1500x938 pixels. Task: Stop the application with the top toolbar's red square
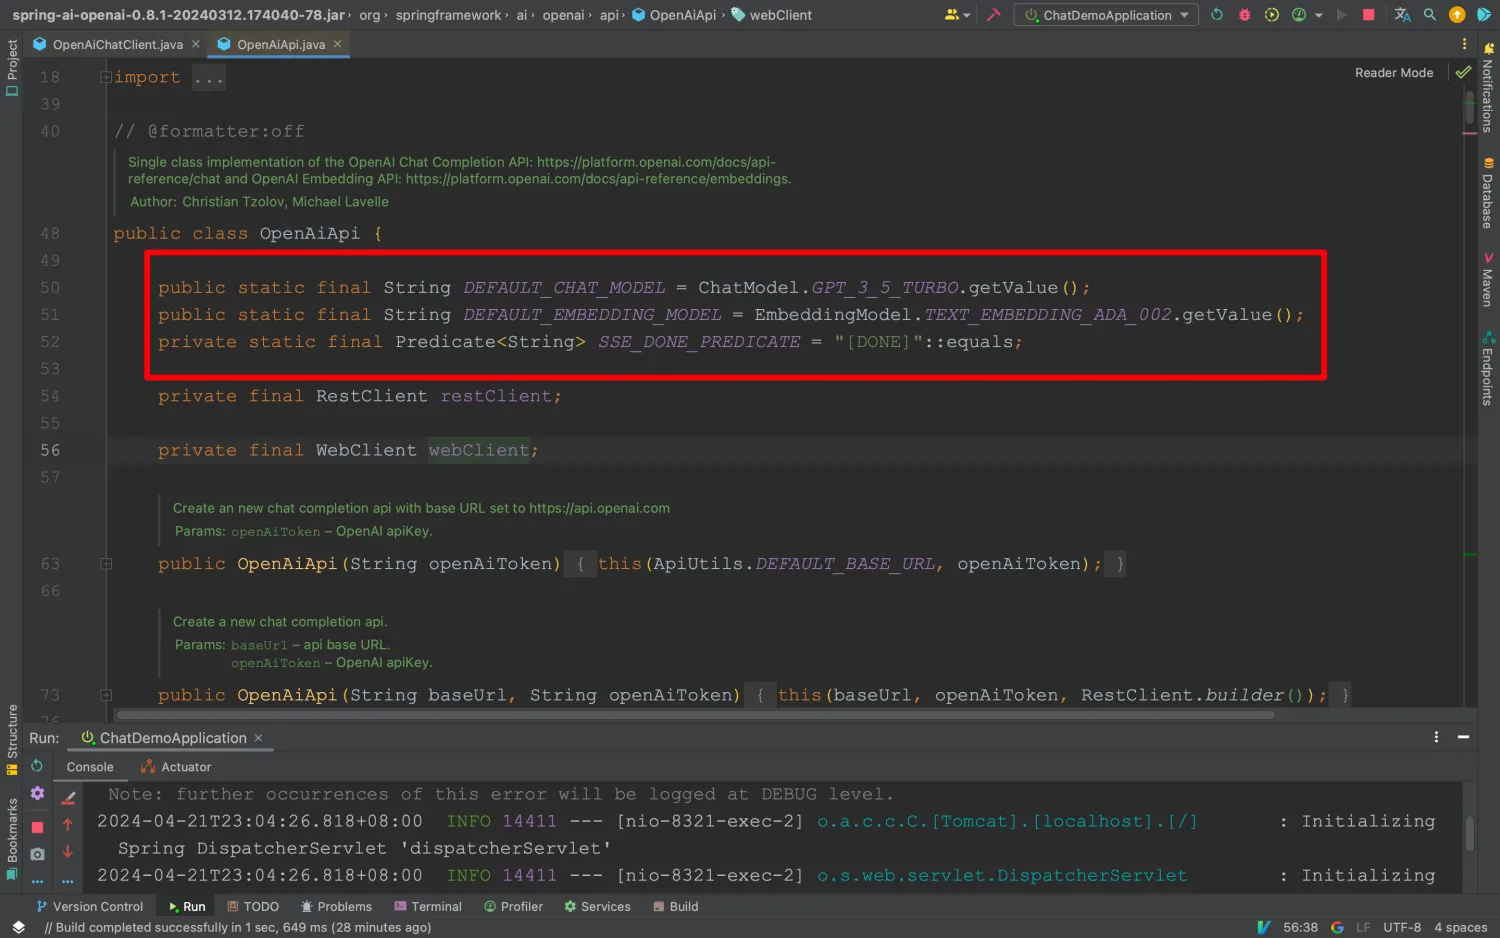point(1369,15)
